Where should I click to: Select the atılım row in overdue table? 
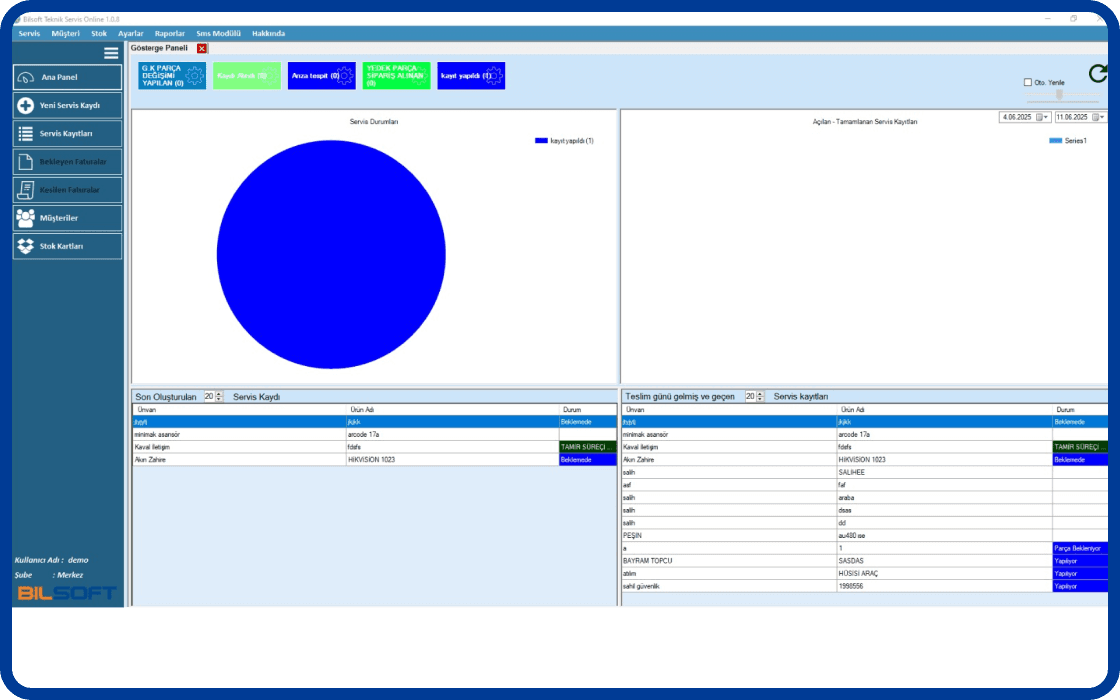coord(864,574)
